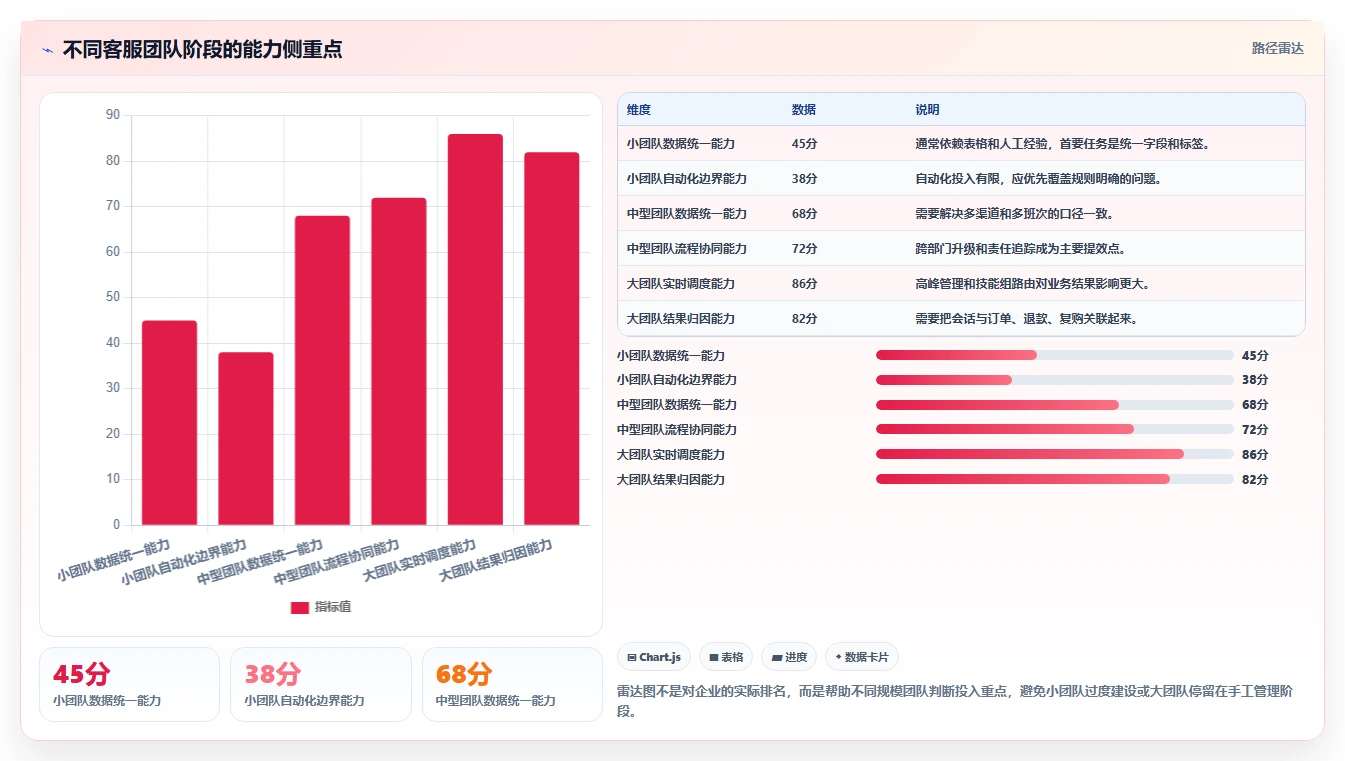This screenshot has width=1345, height=761.
Task: Click the 数据 column header
Action: pos(803,110)
